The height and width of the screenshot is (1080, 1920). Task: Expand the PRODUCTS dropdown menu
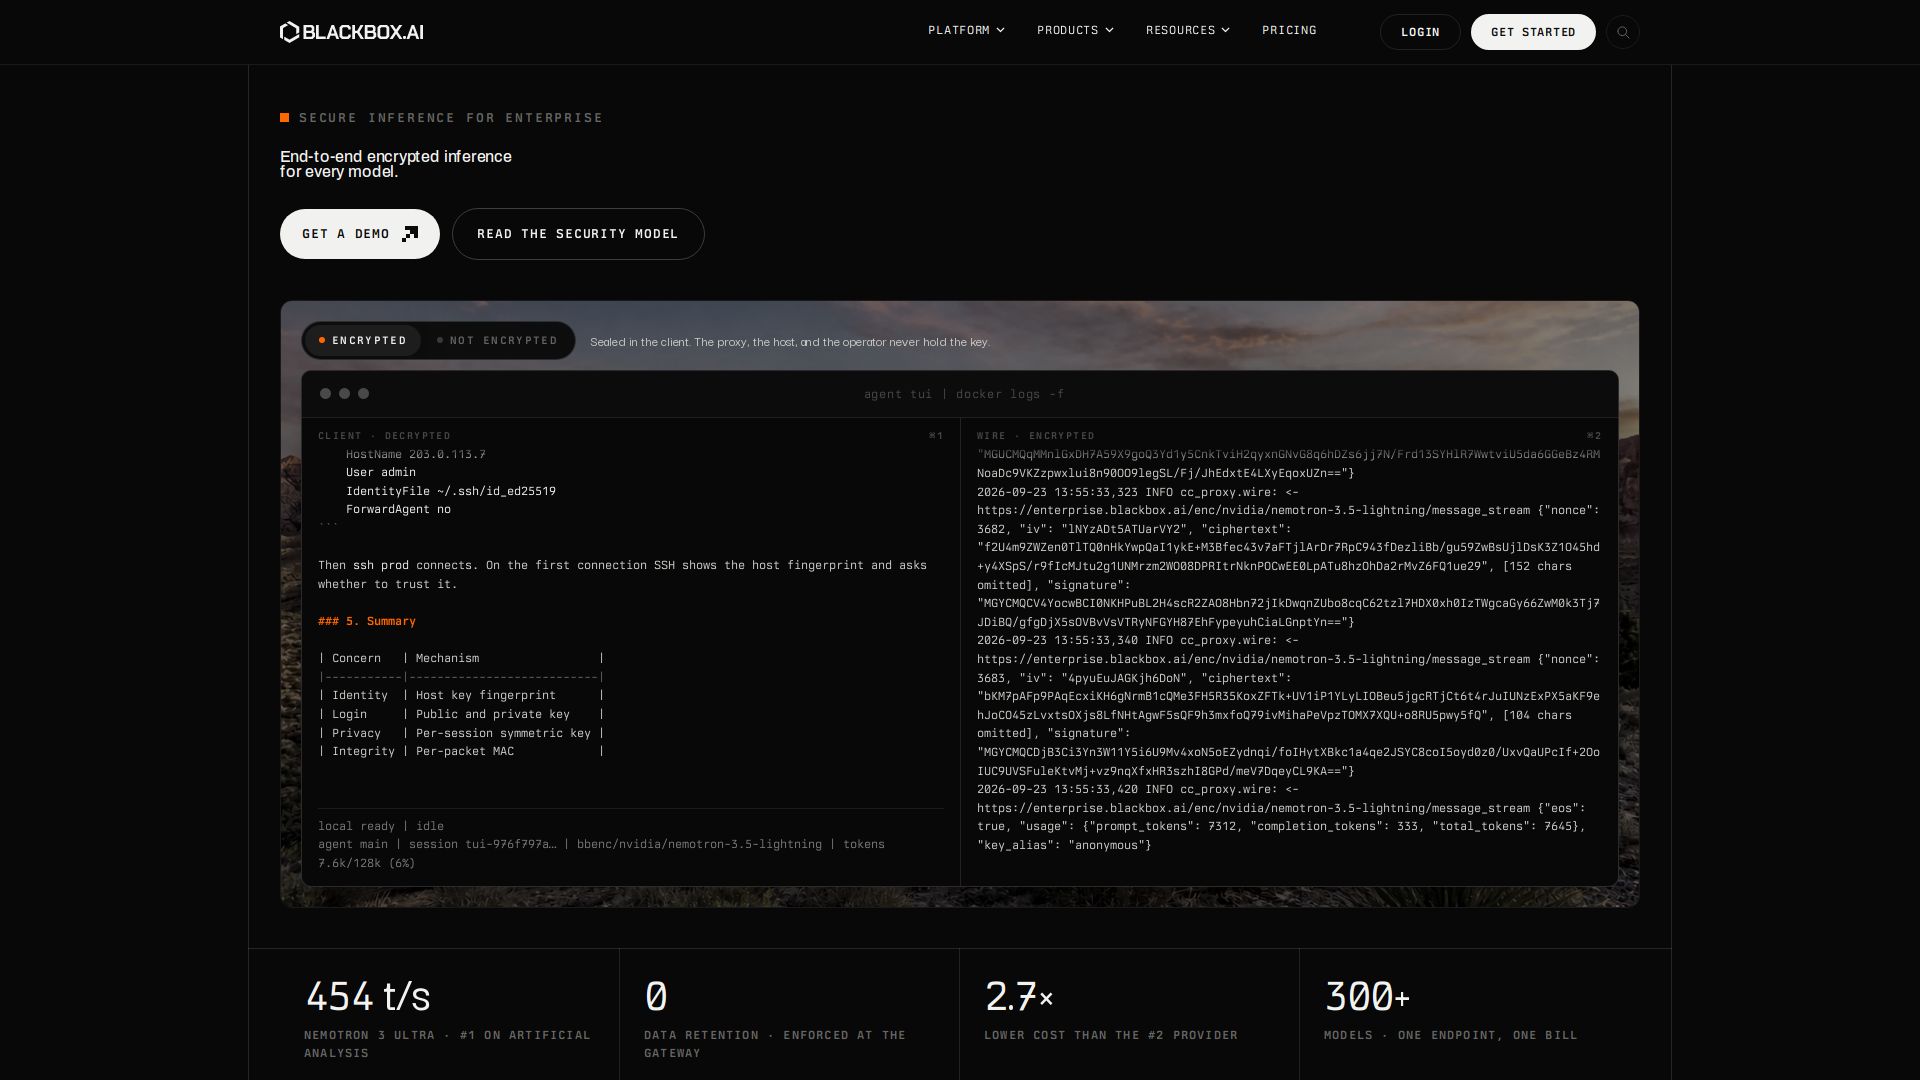1075,31
